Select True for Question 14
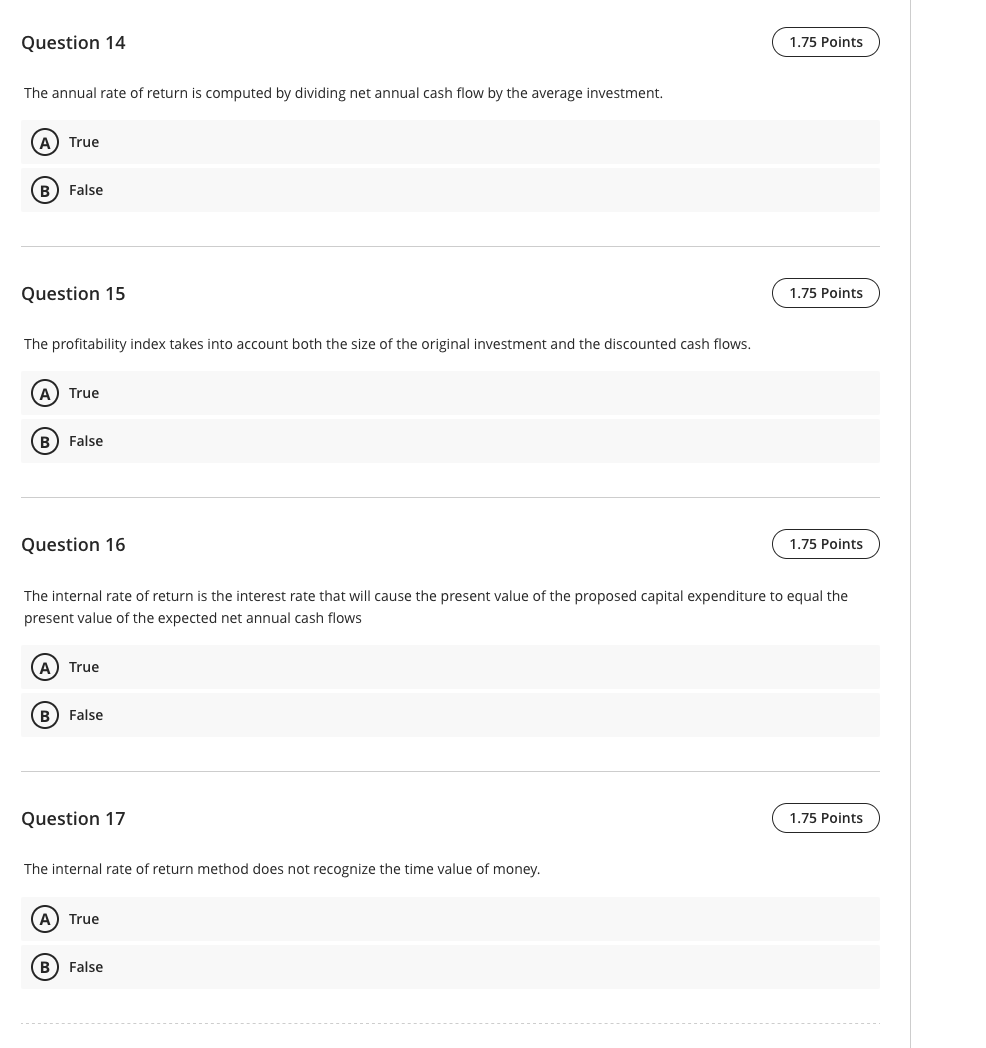The width and height of the screenshot is (986, 1048). tap(450, 142)
